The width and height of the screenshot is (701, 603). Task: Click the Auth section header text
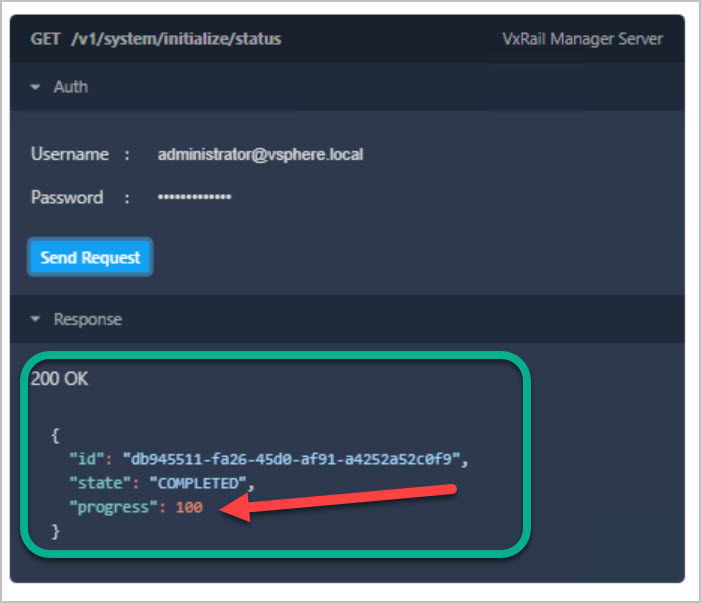coord(70,88)
